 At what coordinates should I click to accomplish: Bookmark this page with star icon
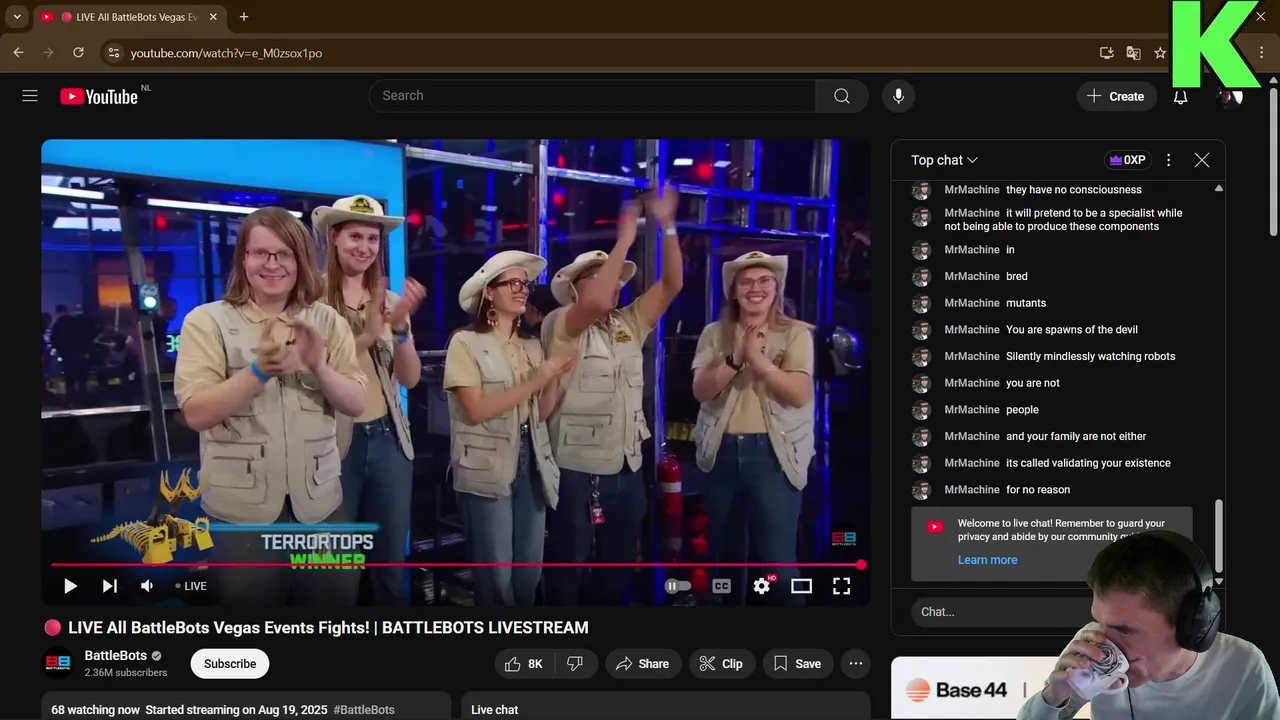tap(1160, 53)
